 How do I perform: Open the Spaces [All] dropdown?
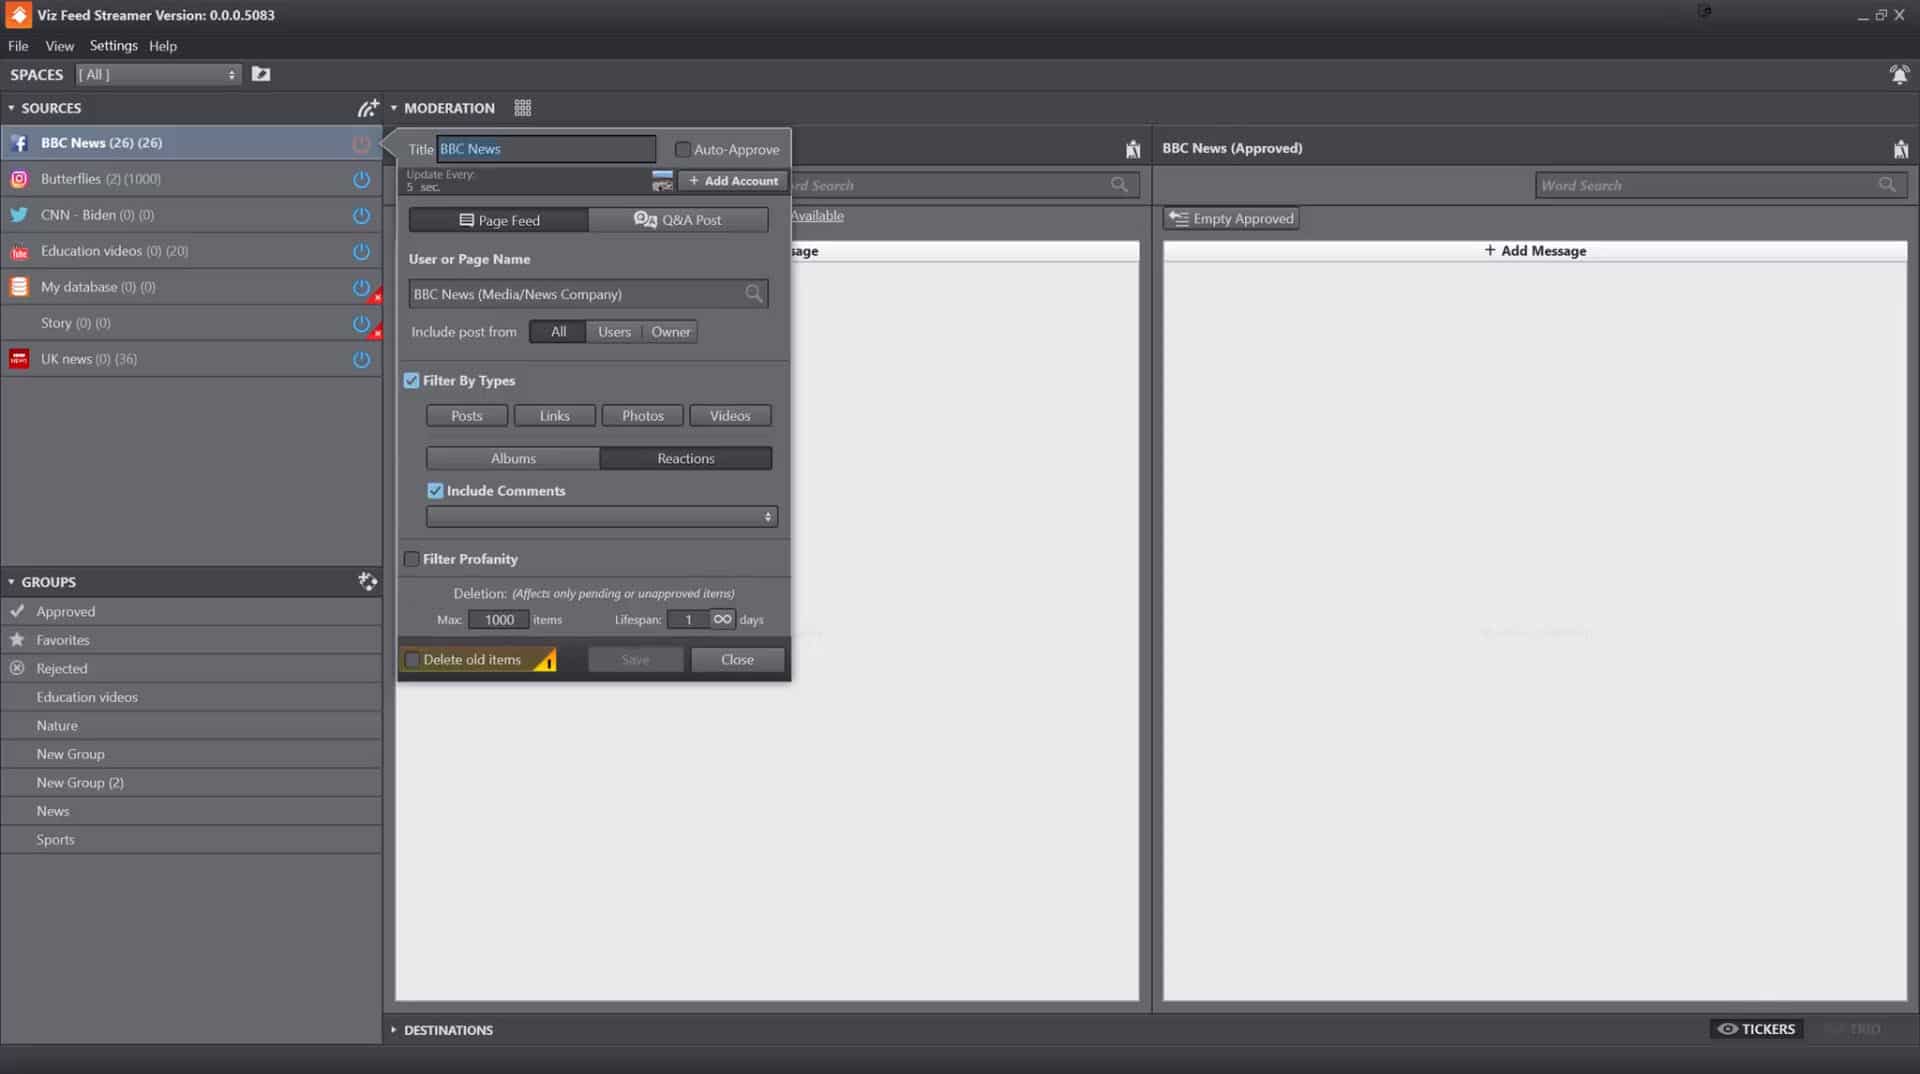click(157, 73)
